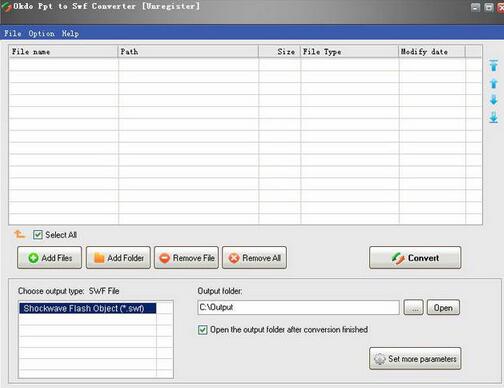Screen dimensions: 504x388
Task: Sort by File Type column header
Action: 349,52
